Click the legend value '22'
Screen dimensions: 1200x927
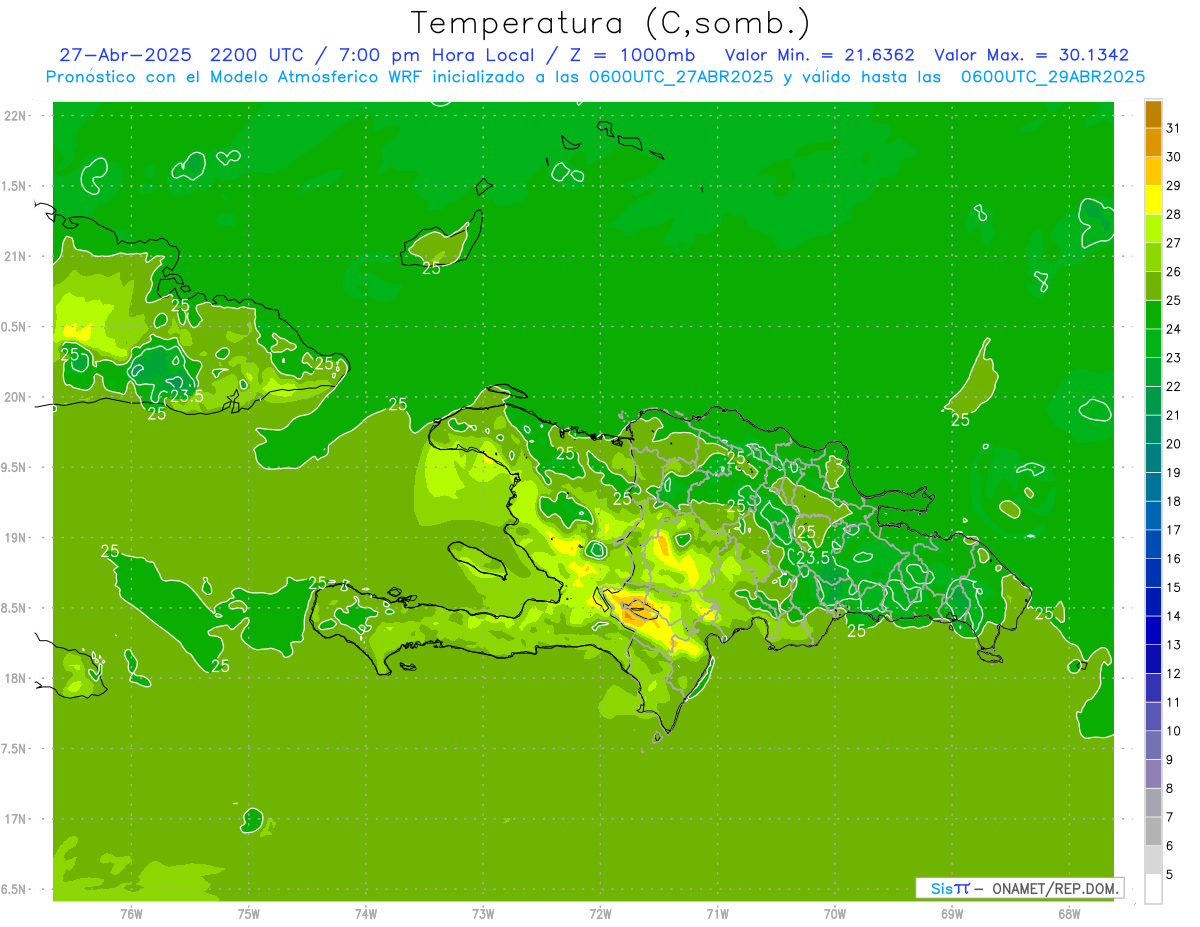point(1174,386)
